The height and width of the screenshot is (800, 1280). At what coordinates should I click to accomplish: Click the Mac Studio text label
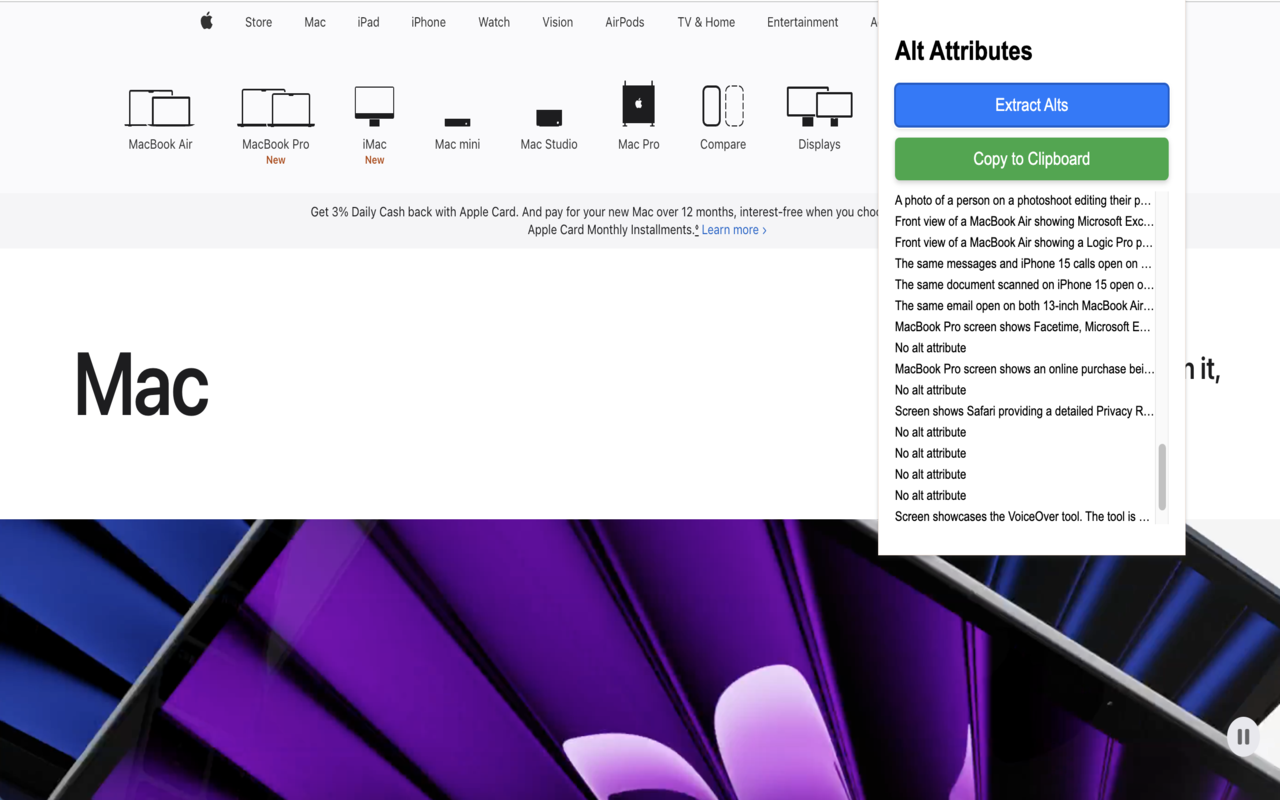click(x=549, y=144)
